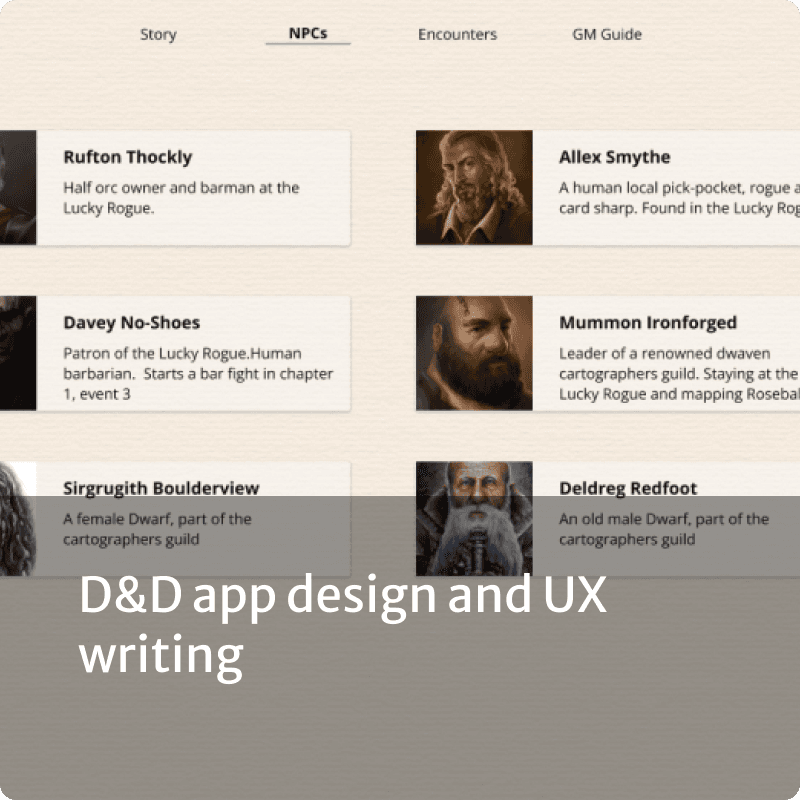Click 'A female Dwarf' description text

pos(157,529)
